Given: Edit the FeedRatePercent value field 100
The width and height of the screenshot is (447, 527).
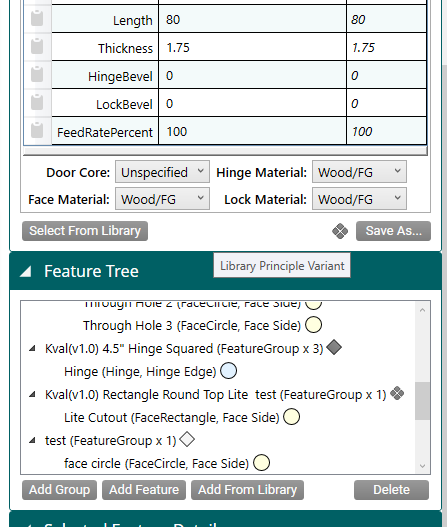Looking at the screenshot, I should 252,131.
